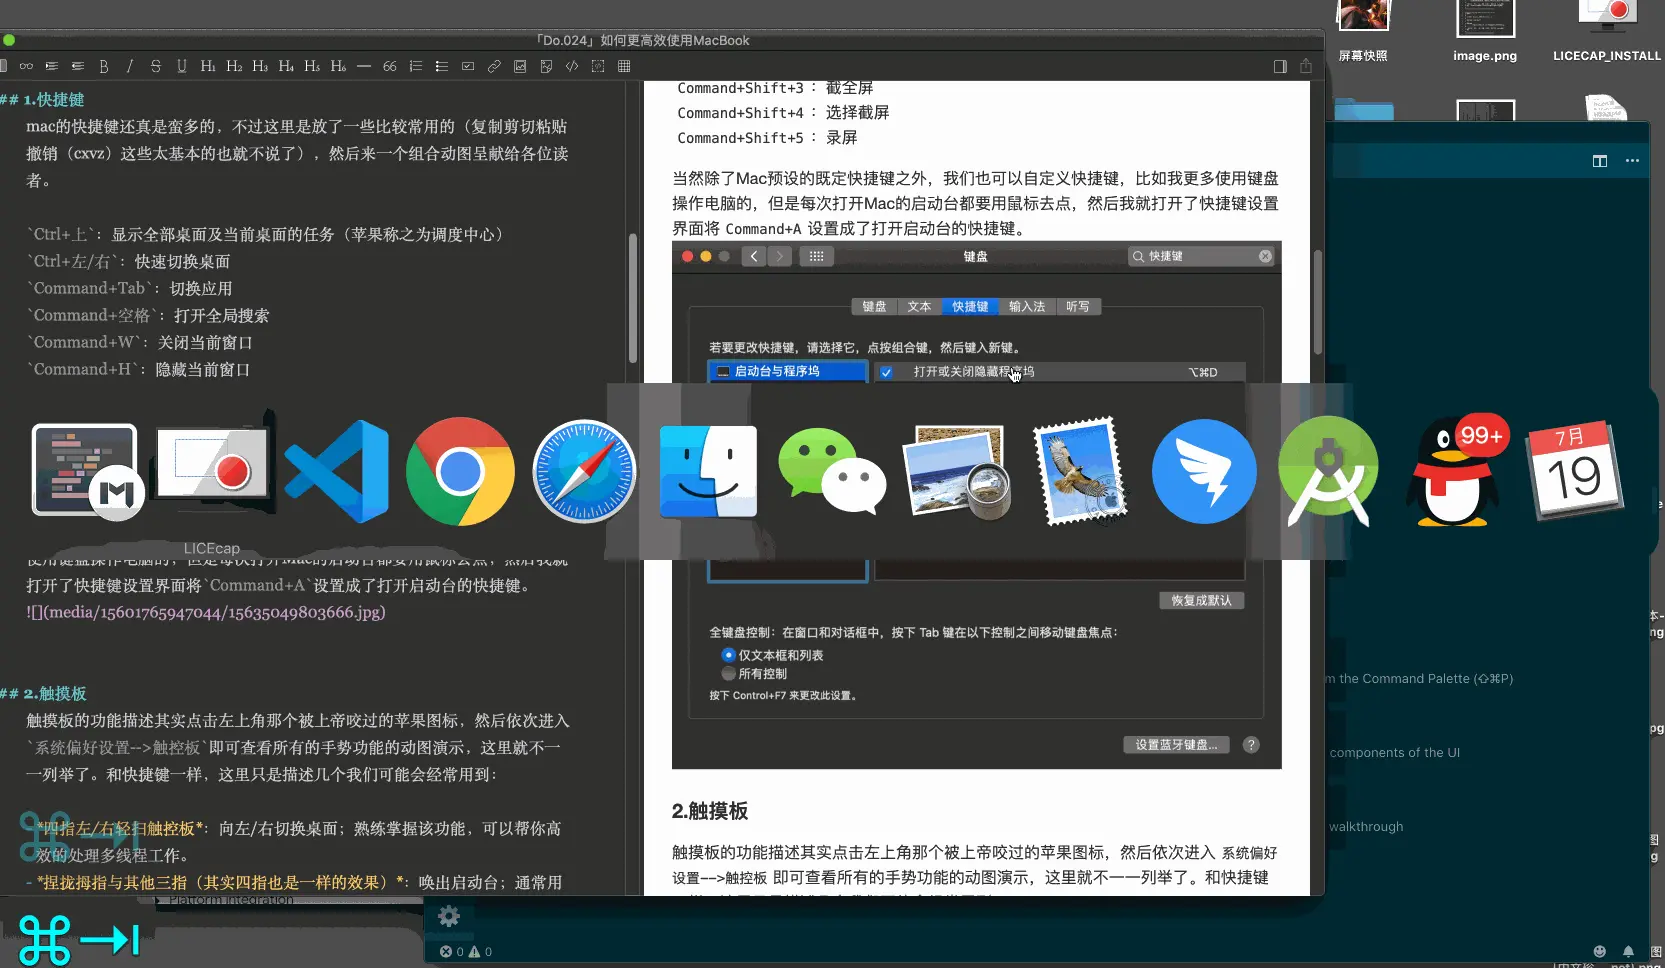The height and width of the screenshot is (968, 1665).
Task: Select the 仅文本框和列表 radio button
Action: pos(728,655)
